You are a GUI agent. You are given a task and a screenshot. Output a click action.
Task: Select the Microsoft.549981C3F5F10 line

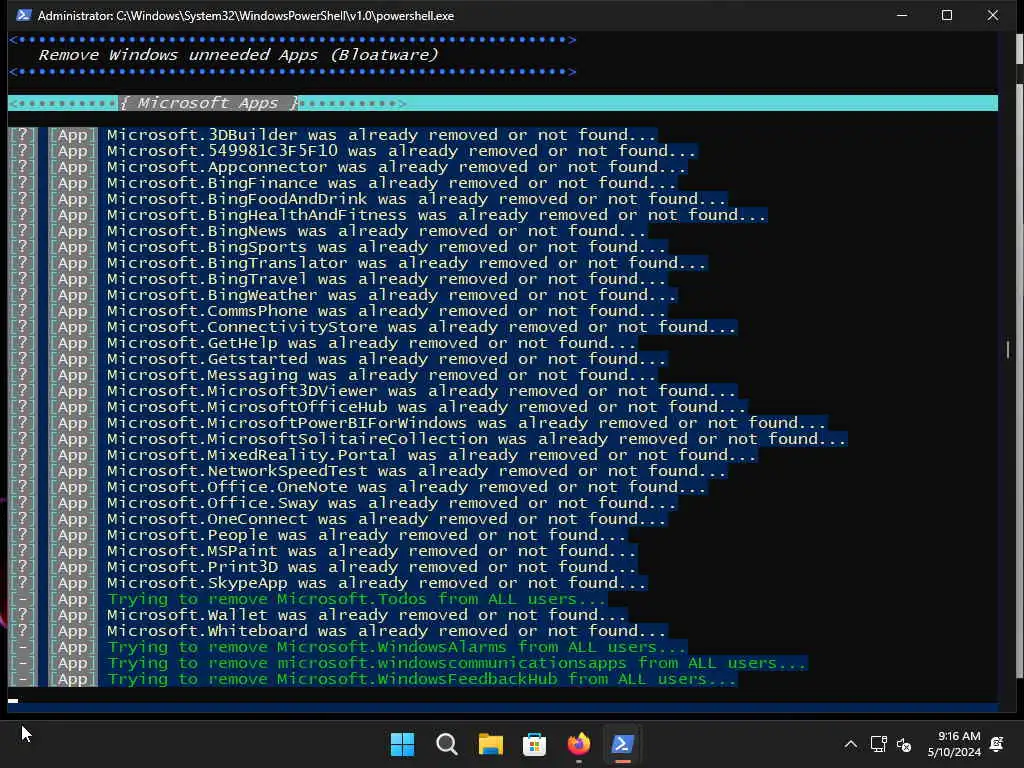[401, 151]
